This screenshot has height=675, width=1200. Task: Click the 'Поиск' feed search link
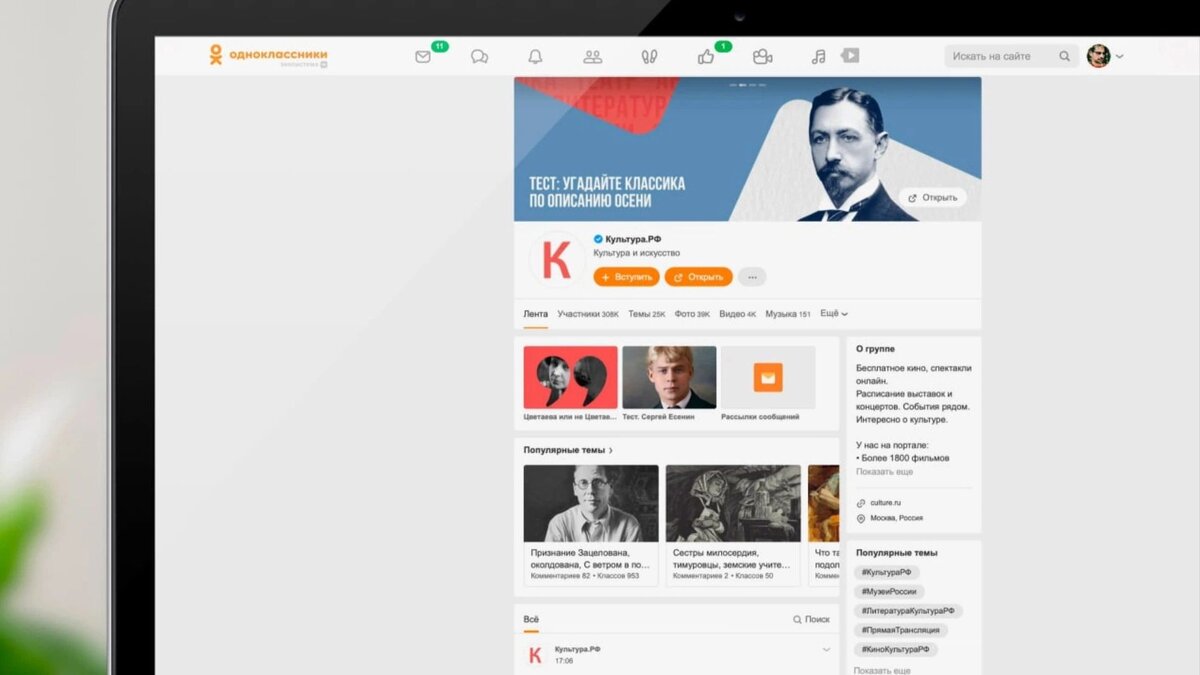[811, 619]
